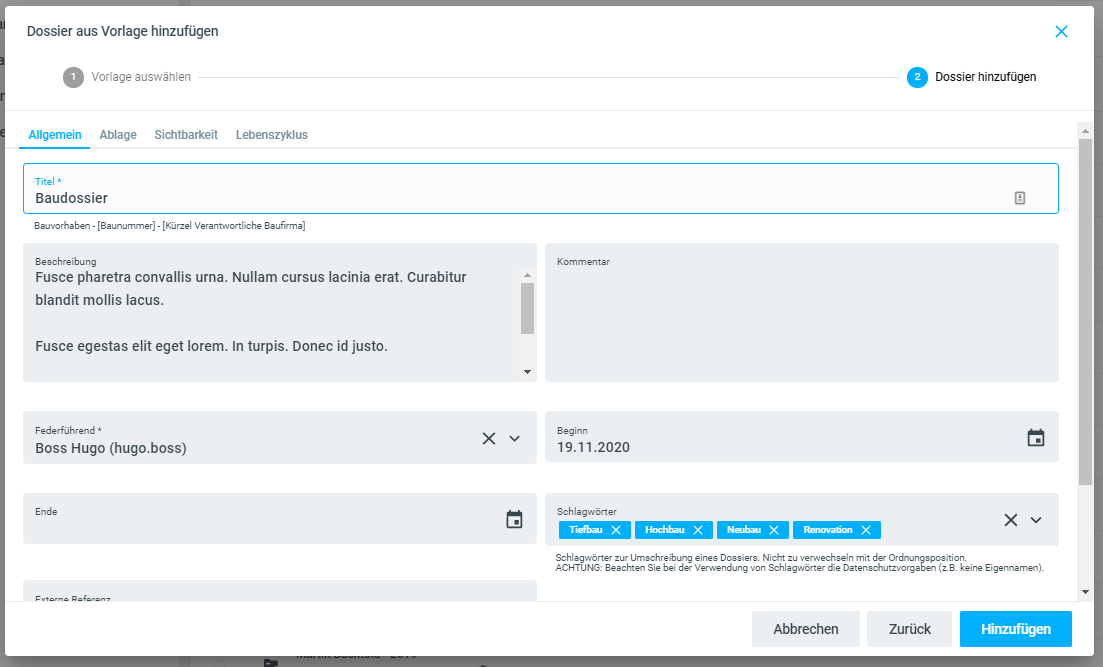Remove the Neubau keyword tag
The height and width of the screenshot is (667, 1103).
(774, 530)
